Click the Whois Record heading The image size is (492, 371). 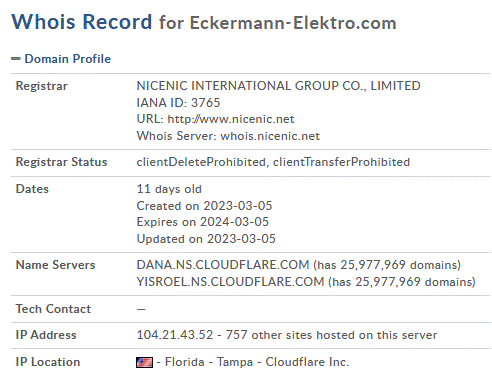[x=82, y=22]
